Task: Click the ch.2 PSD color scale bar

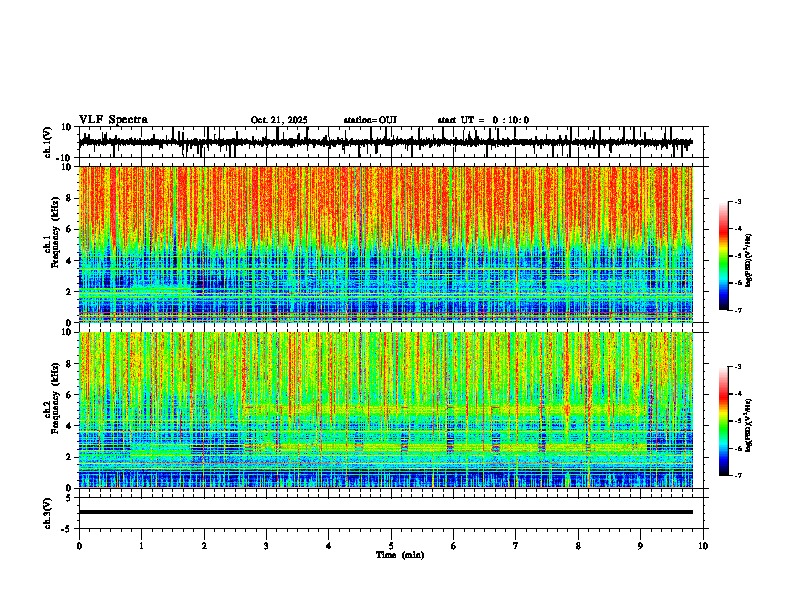Action: coord(724,421)
